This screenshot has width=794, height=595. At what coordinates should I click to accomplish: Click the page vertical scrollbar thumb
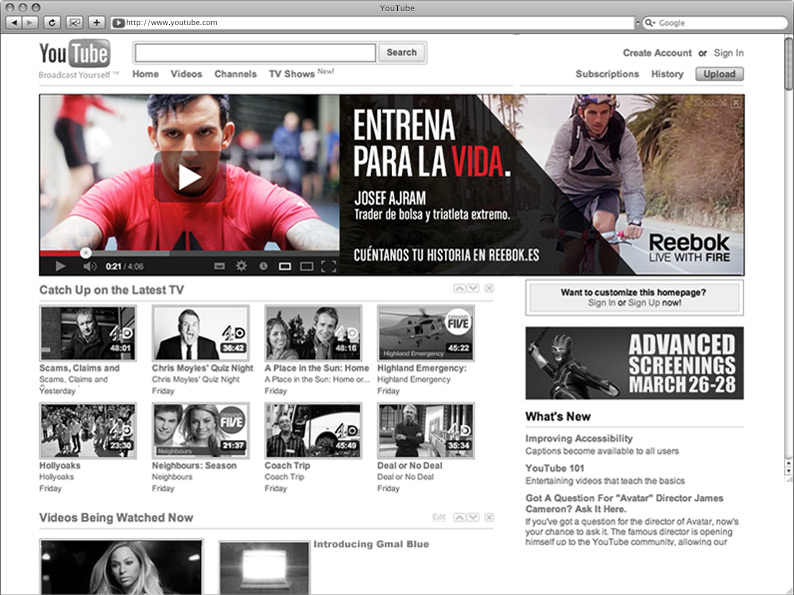(x=789, y=64)
